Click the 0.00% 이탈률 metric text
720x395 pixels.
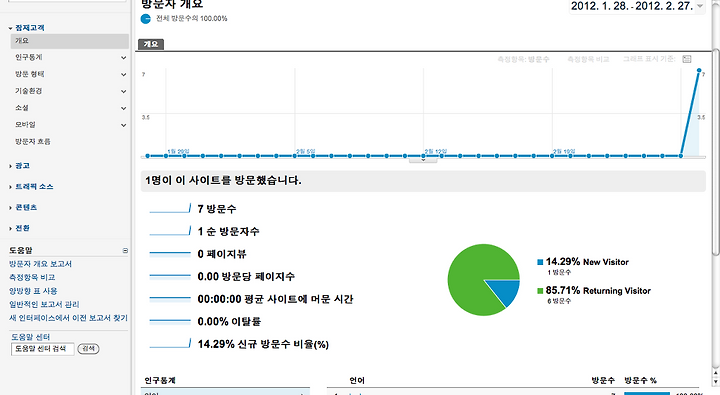tap(229, 322)
